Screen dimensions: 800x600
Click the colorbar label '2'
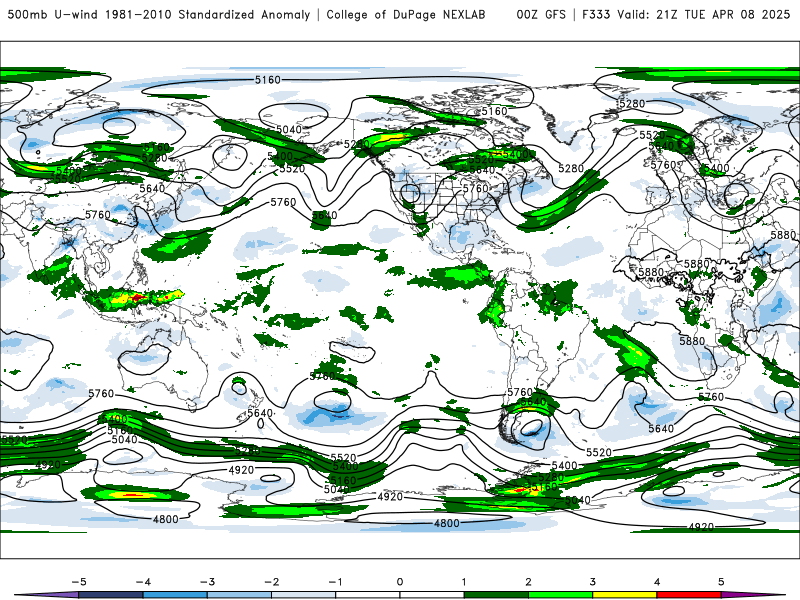(528, 582)
